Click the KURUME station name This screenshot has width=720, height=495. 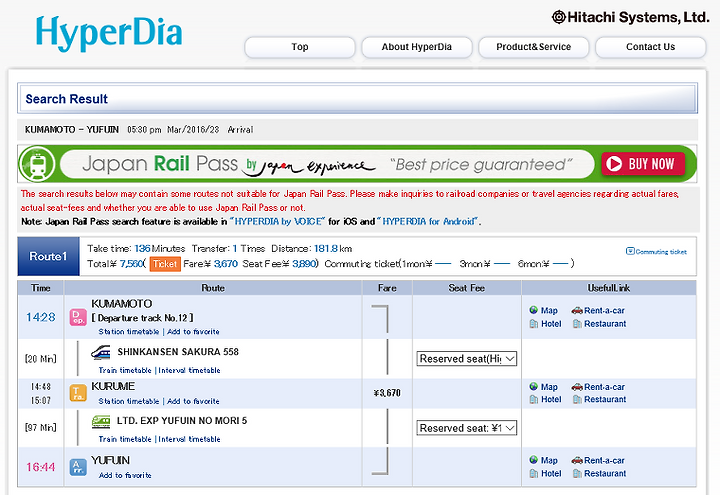113,386
